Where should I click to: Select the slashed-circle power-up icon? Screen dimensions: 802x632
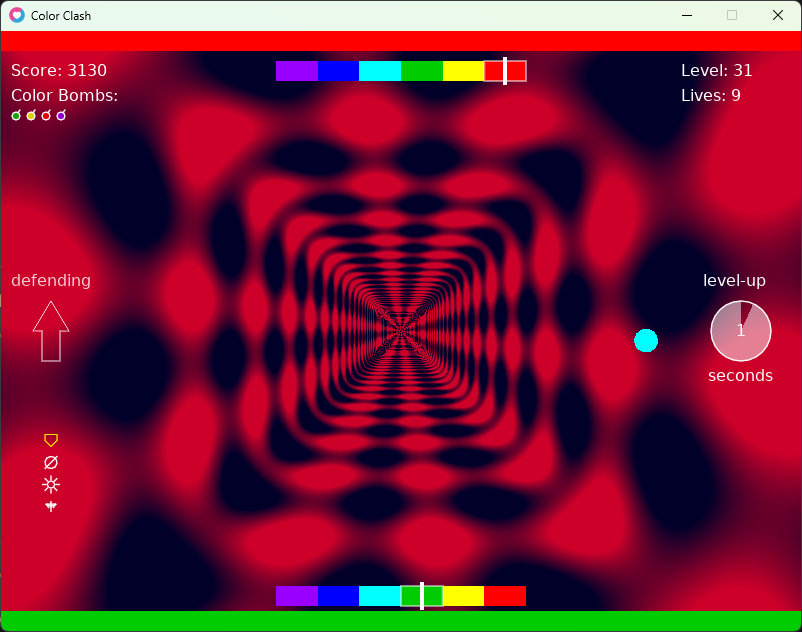51,462
